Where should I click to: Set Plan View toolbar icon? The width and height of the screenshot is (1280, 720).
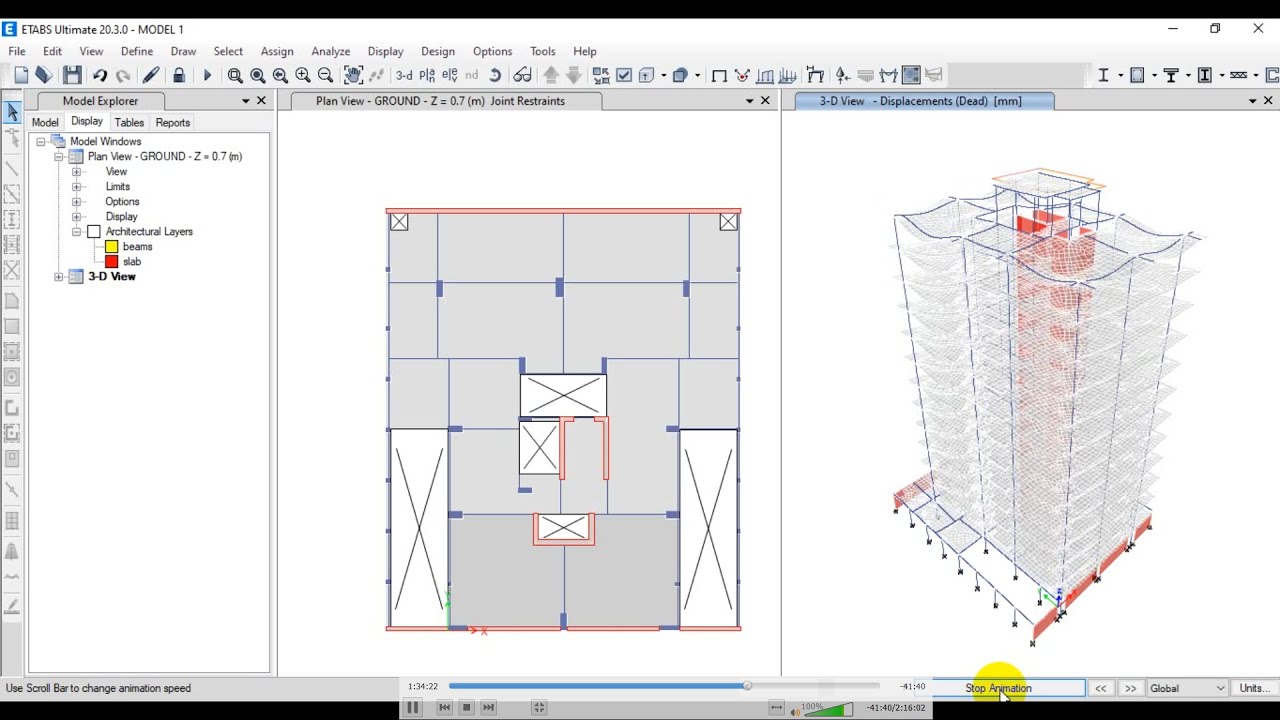[428, 75]
